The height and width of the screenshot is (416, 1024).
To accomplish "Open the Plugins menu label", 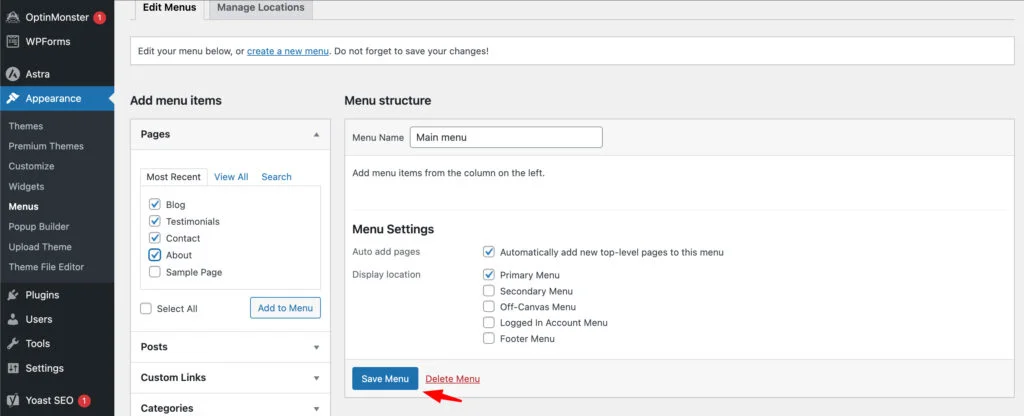I will (42, 295).
